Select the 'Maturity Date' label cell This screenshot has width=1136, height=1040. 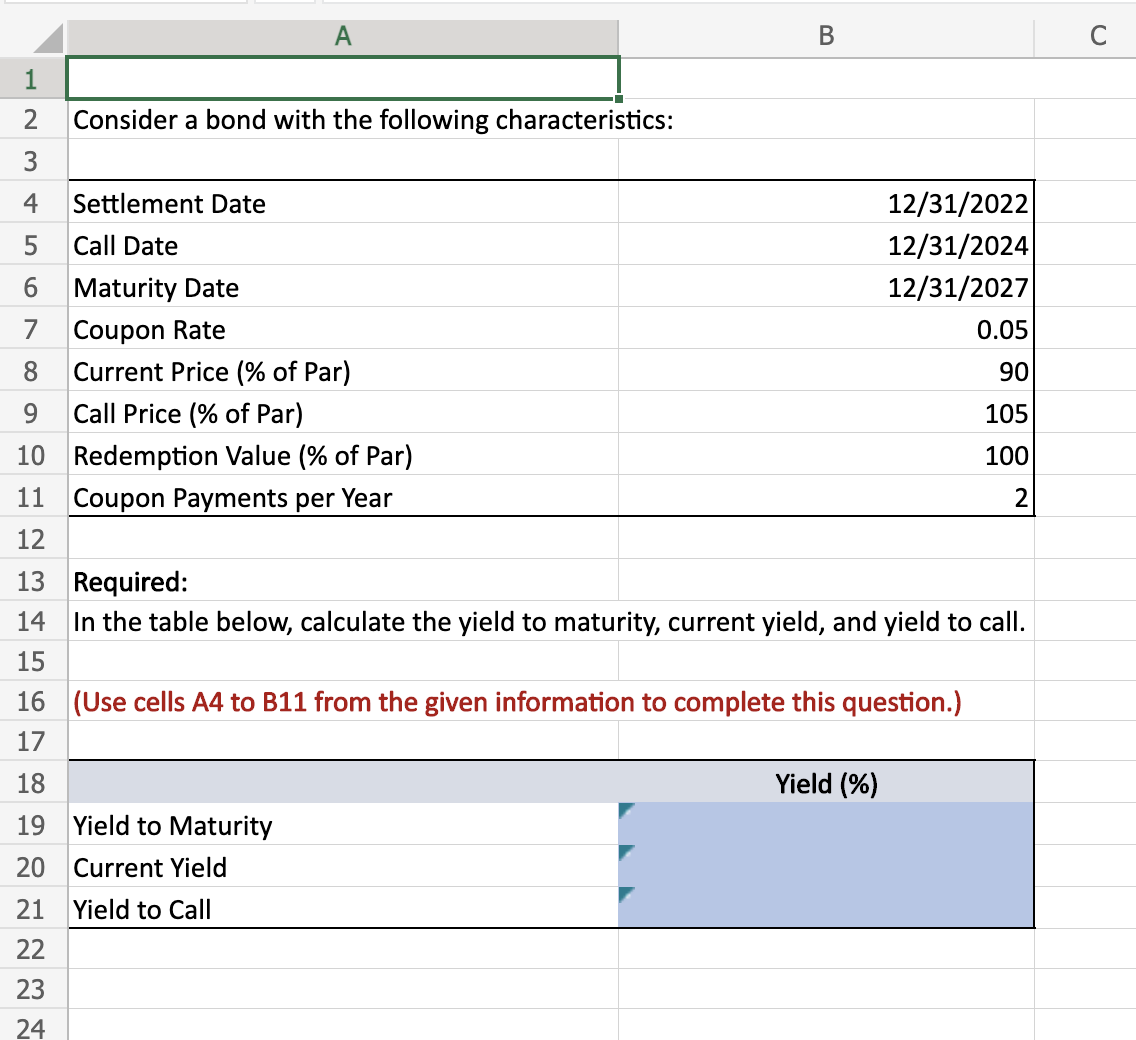click(343, 287)
